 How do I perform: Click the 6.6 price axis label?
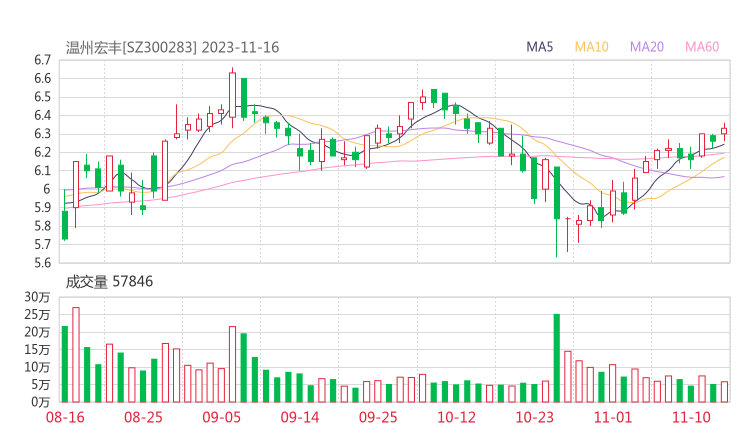point(42,78)
